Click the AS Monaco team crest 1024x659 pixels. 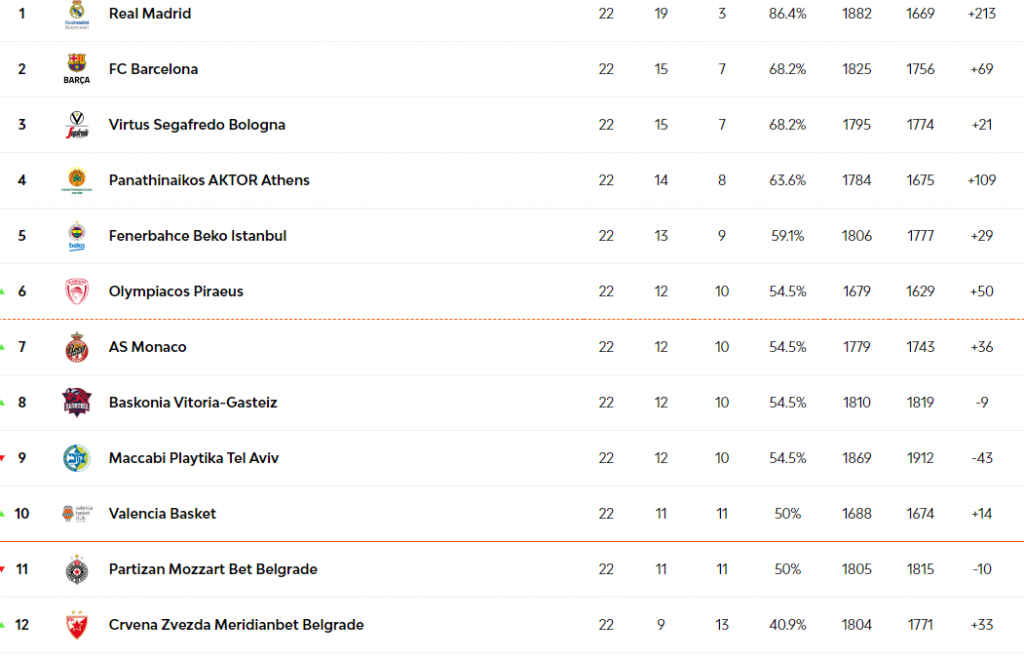(77, 347)
